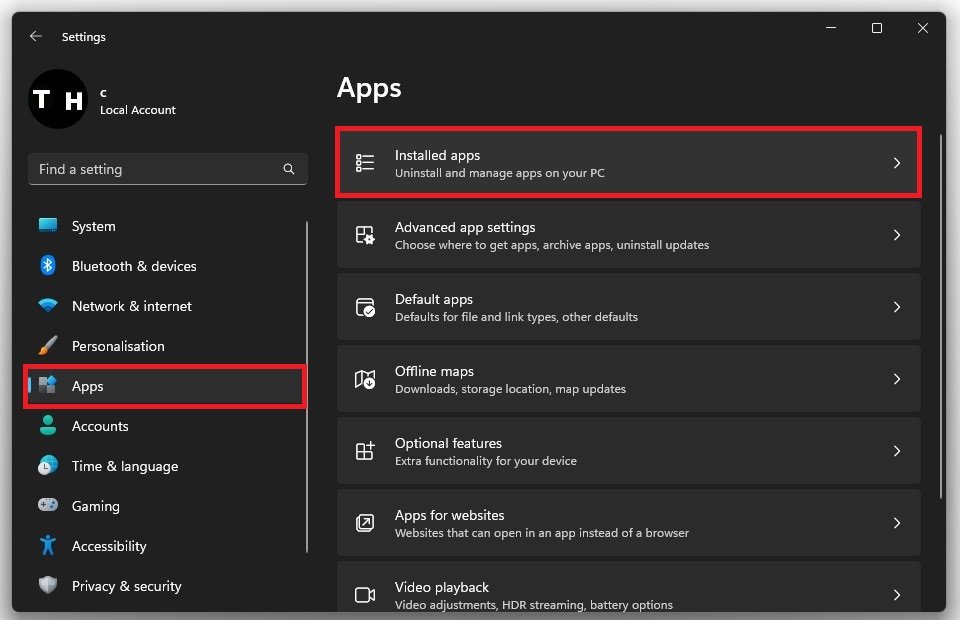The width and height of the screenshot is (960, 620).
Task: Select Apps in the sidebar menu
Action: tap(88, 386)
